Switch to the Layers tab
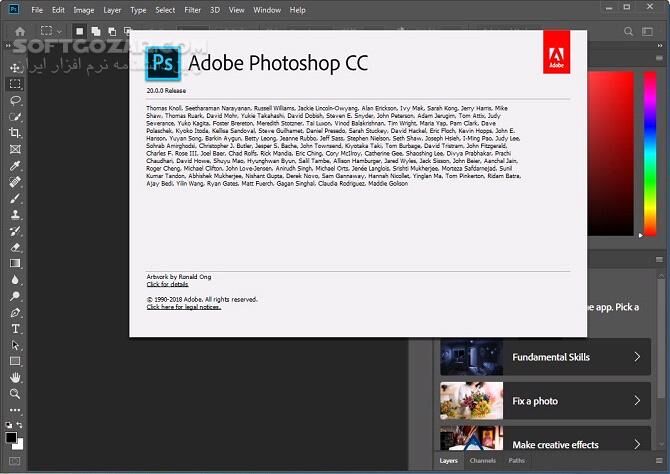670x474 pixels. 448,461
